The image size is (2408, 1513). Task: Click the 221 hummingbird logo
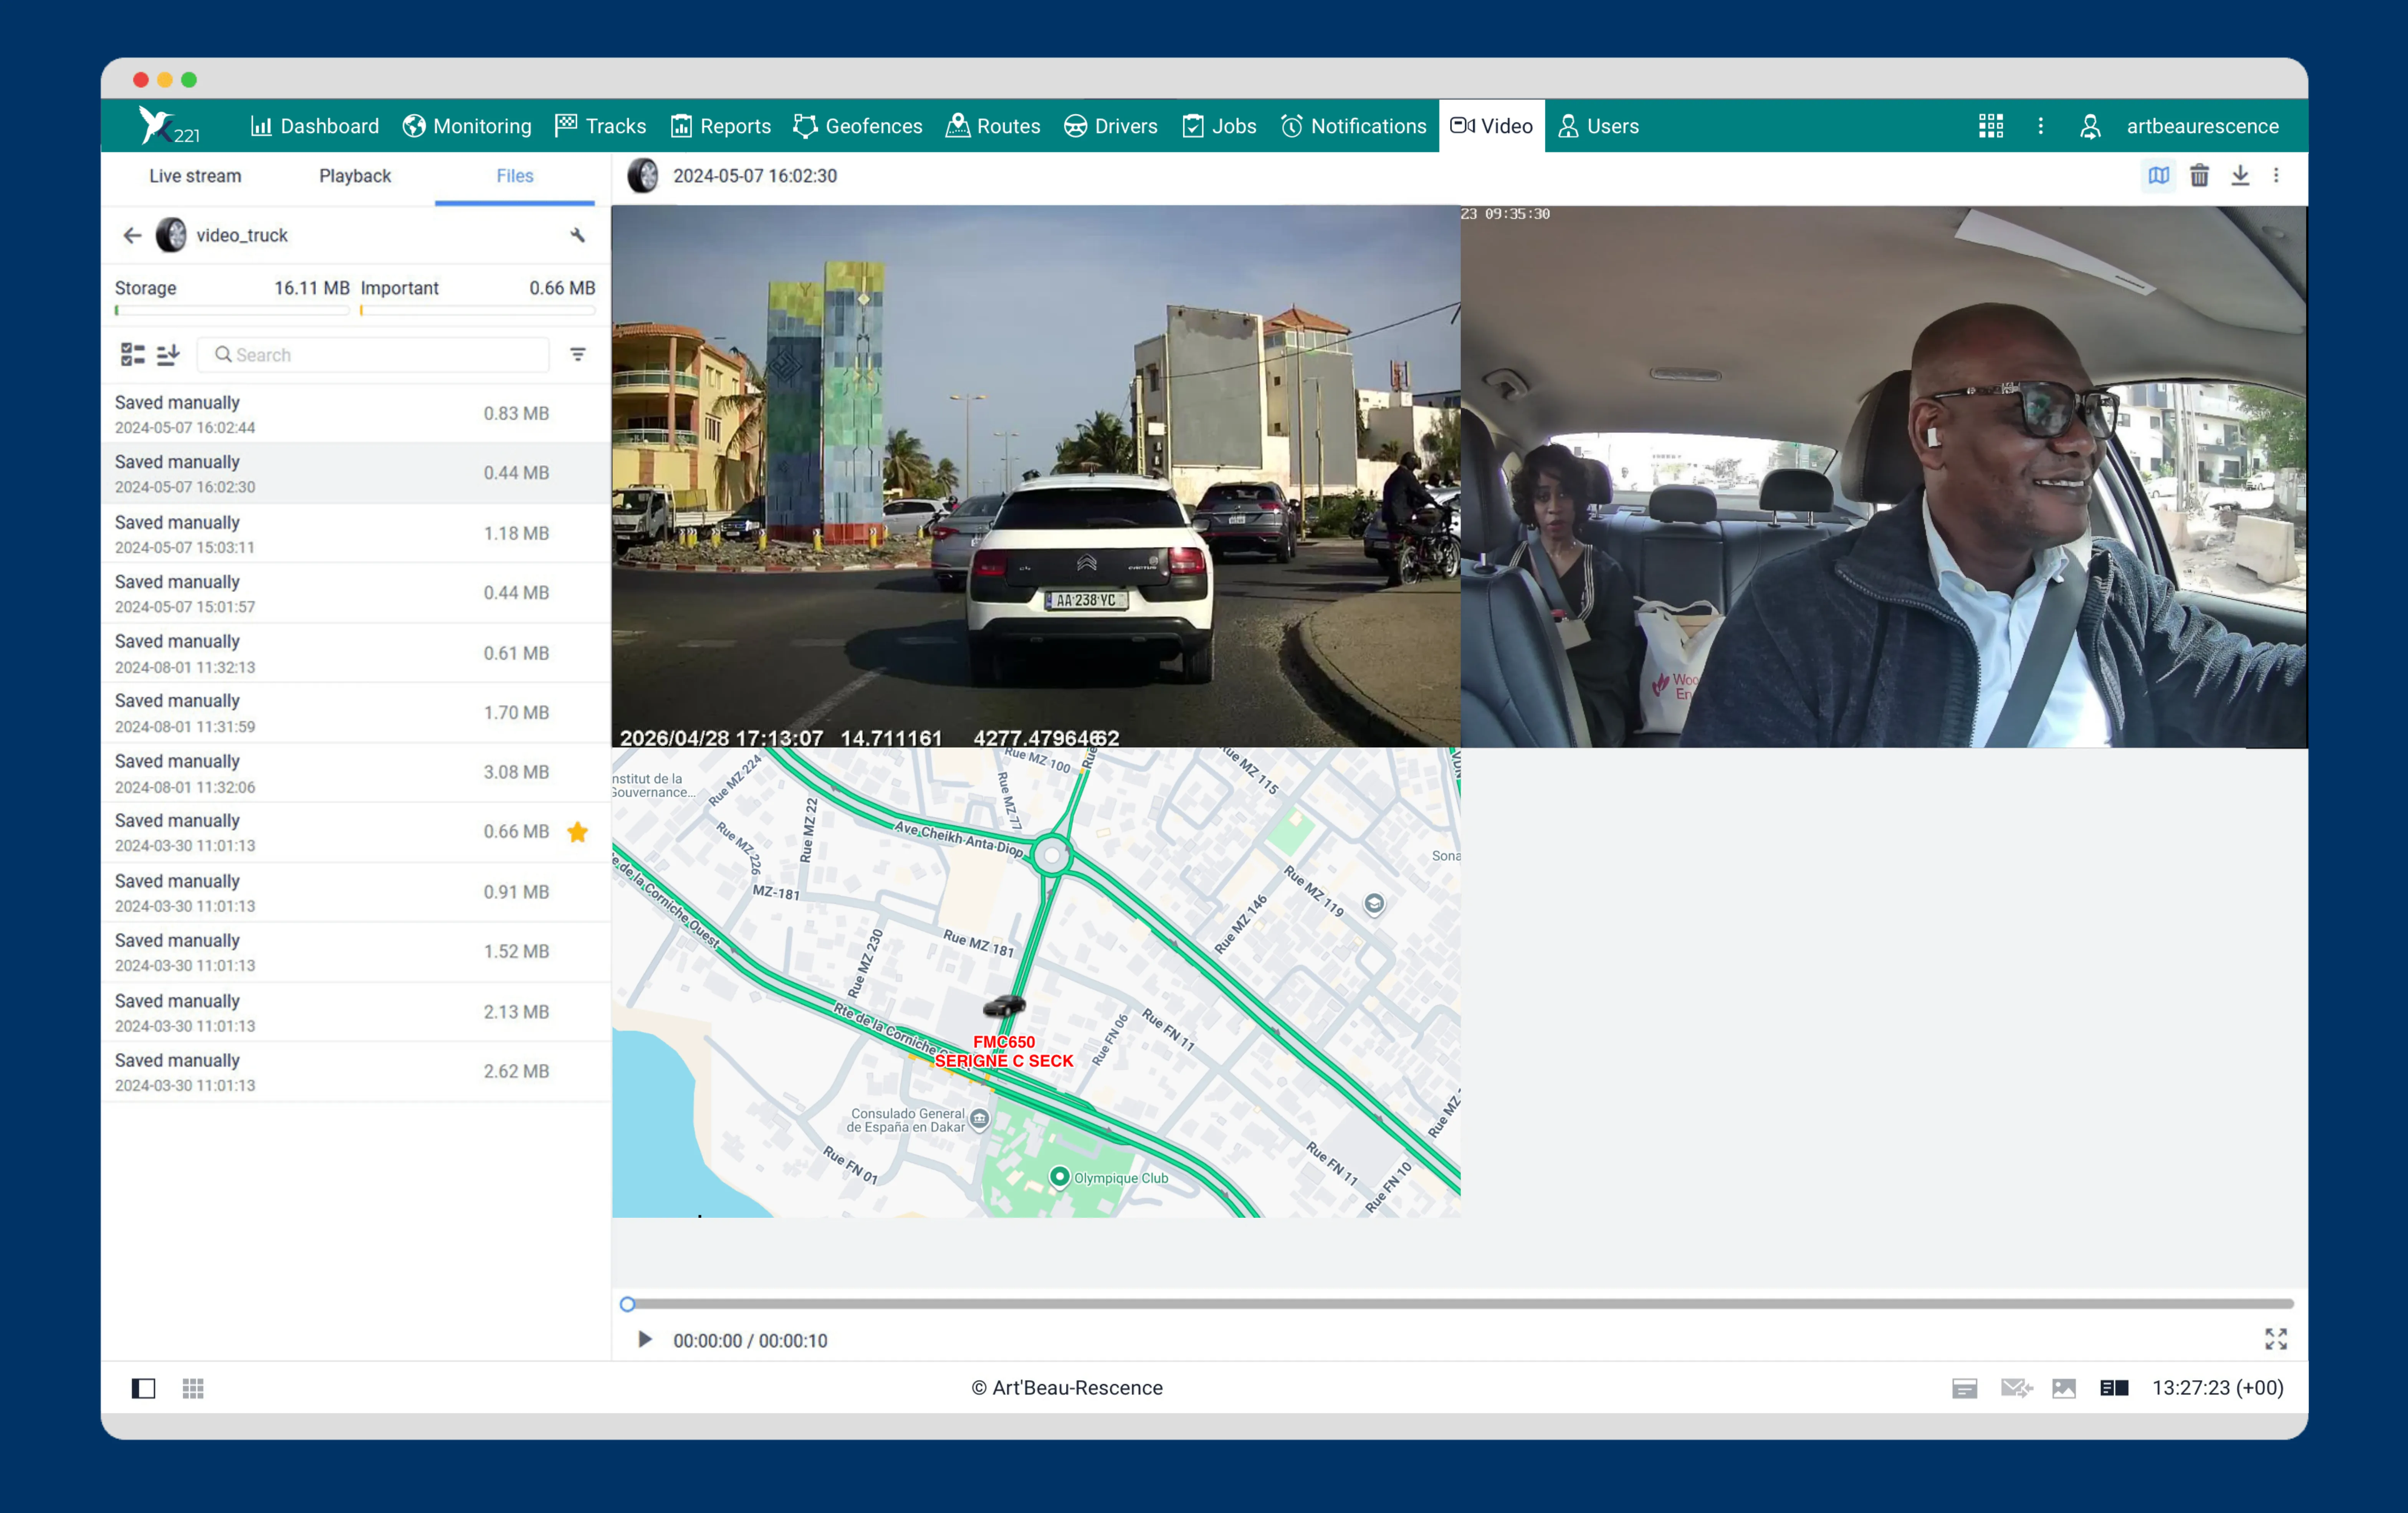pos(169,126)
